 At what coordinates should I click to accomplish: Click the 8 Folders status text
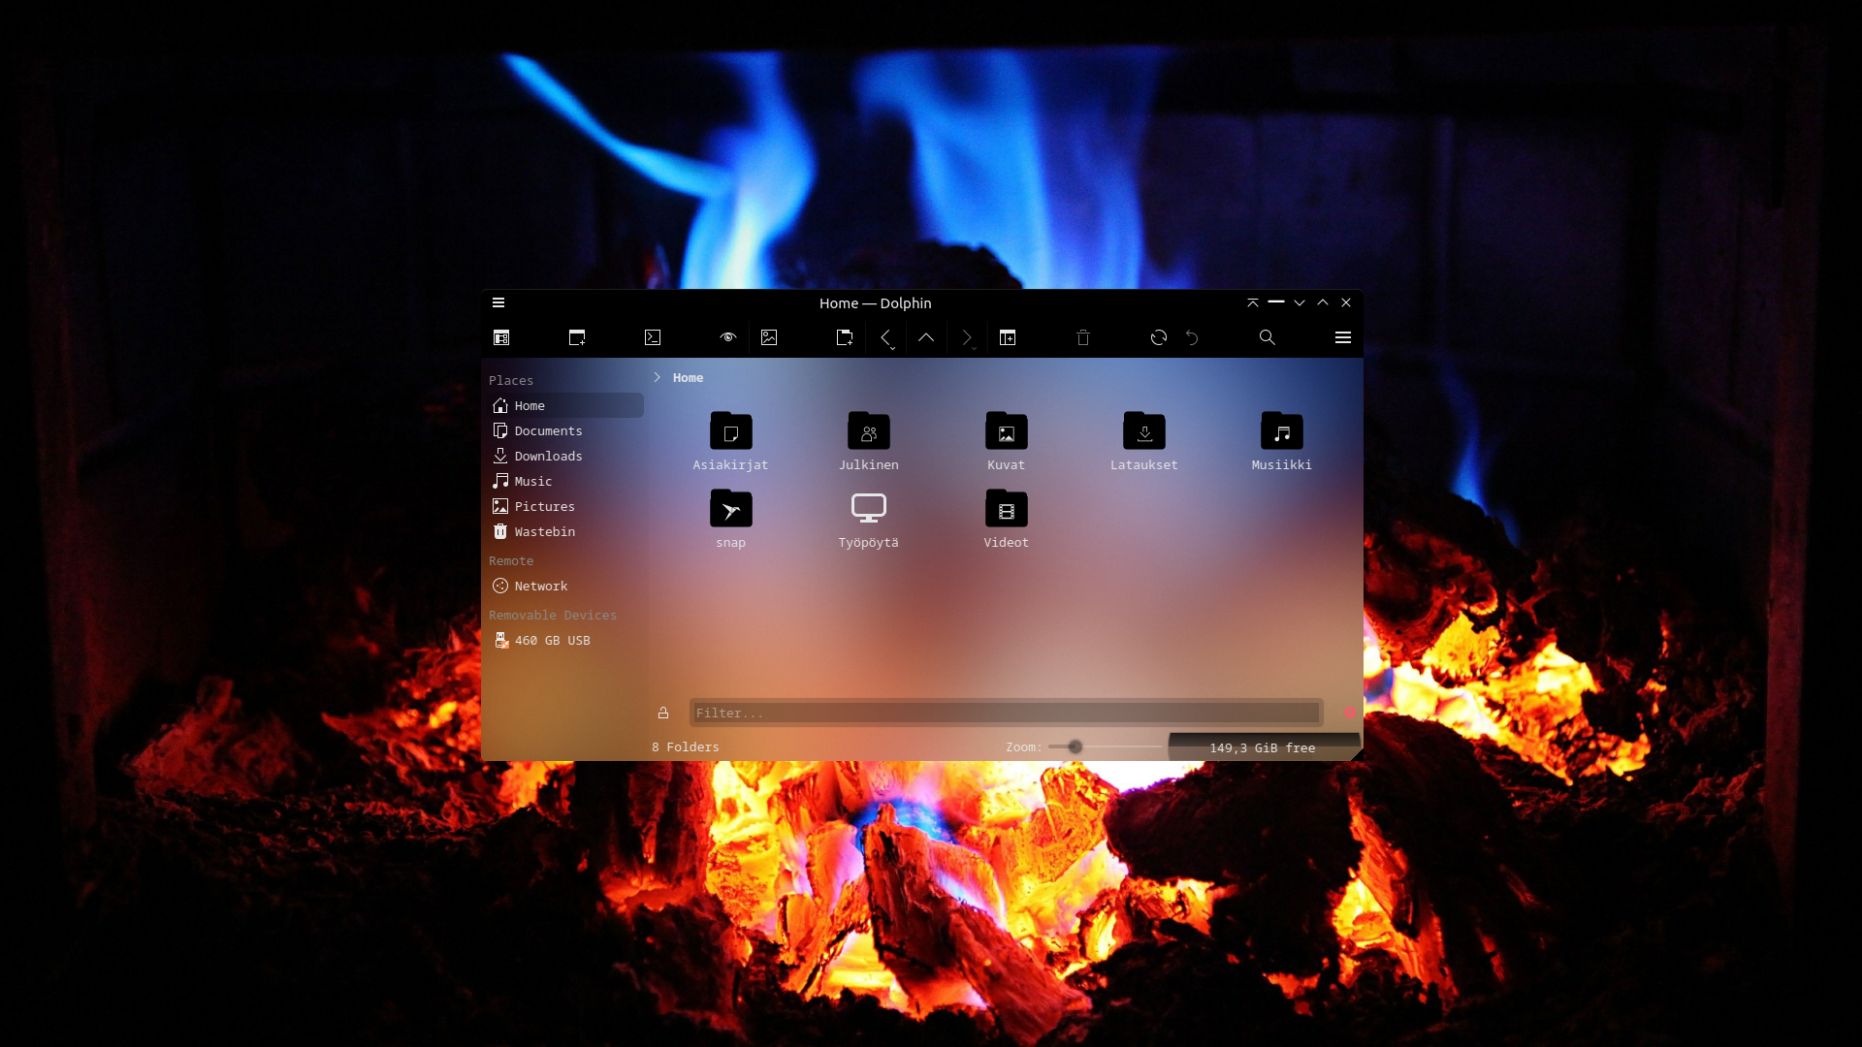pyautogui.click(x=685, y=747)
